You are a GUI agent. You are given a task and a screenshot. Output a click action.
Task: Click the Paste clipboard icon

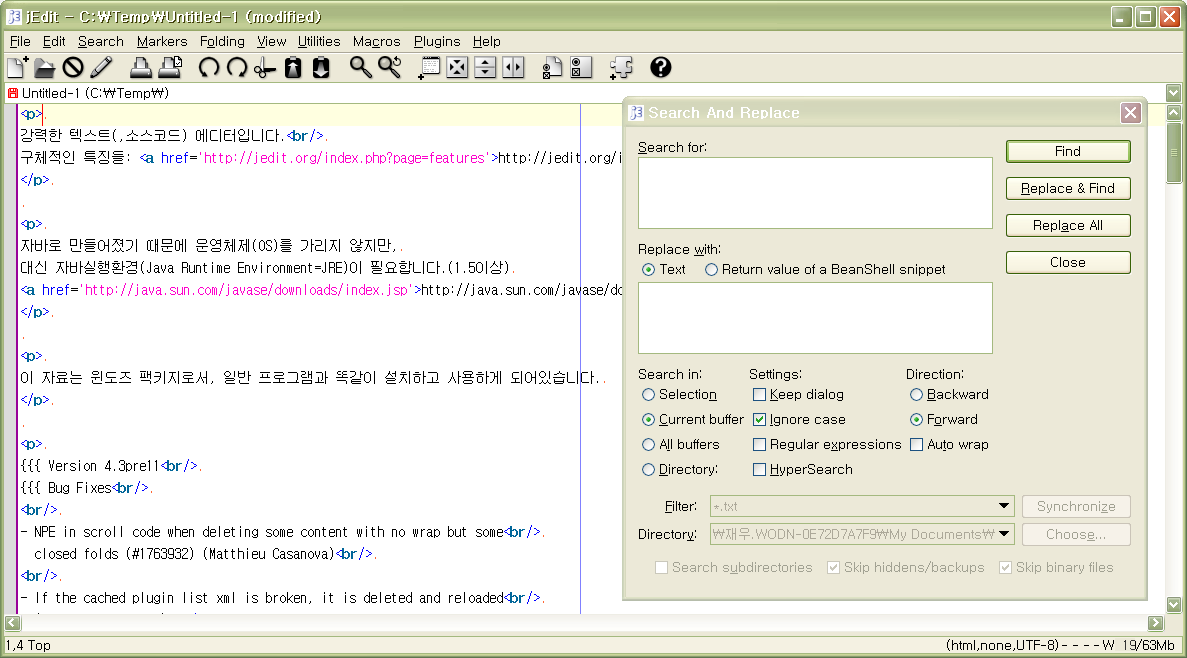321,67
